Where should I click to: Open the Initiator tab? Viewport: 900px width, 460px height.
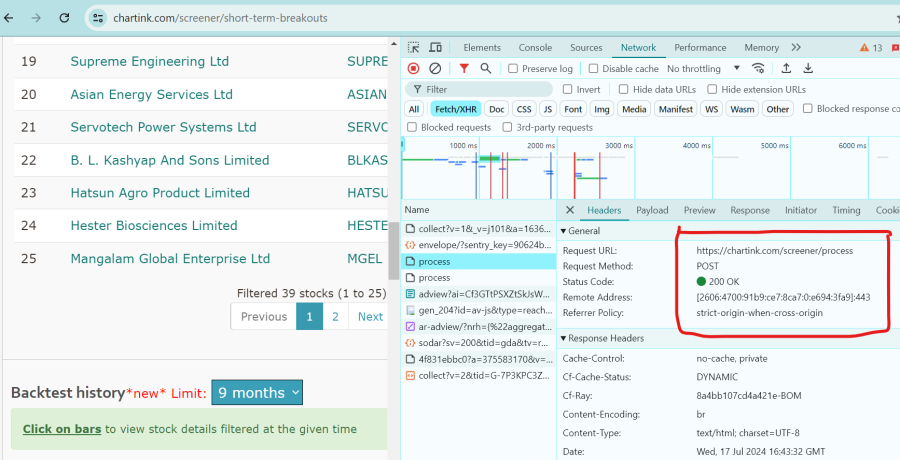click(x=801, y=210)
